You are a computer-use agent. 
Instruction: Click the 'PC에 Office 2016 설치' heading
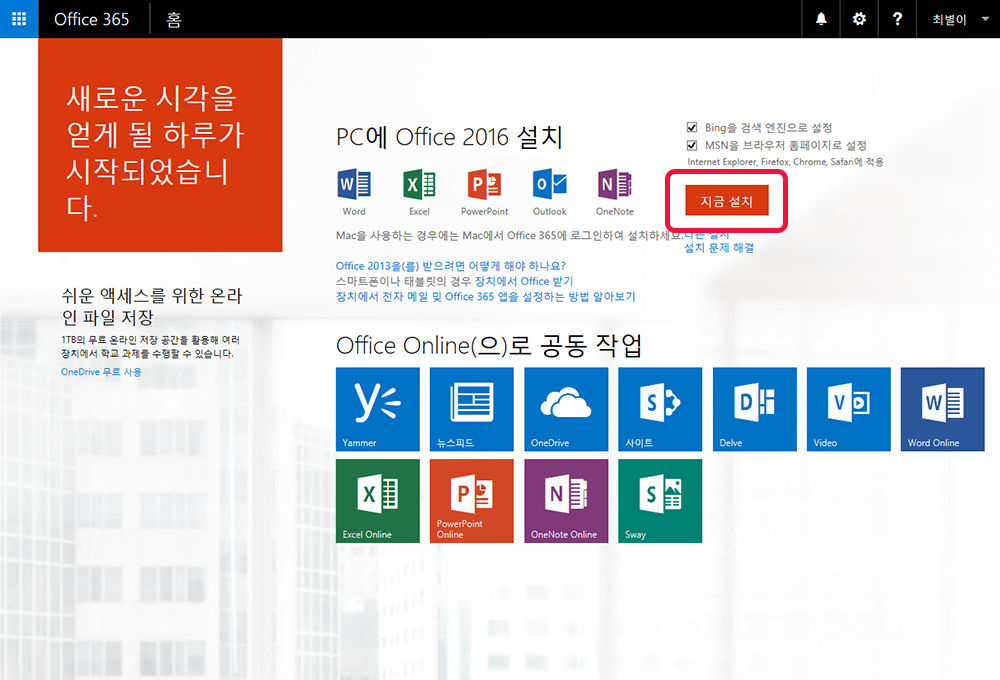(449, 137)
